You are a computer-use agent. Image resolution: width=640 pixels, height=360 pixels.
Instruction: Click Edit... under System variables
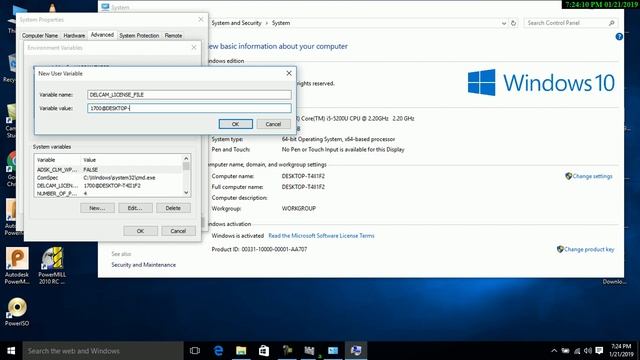pos(135,208)
